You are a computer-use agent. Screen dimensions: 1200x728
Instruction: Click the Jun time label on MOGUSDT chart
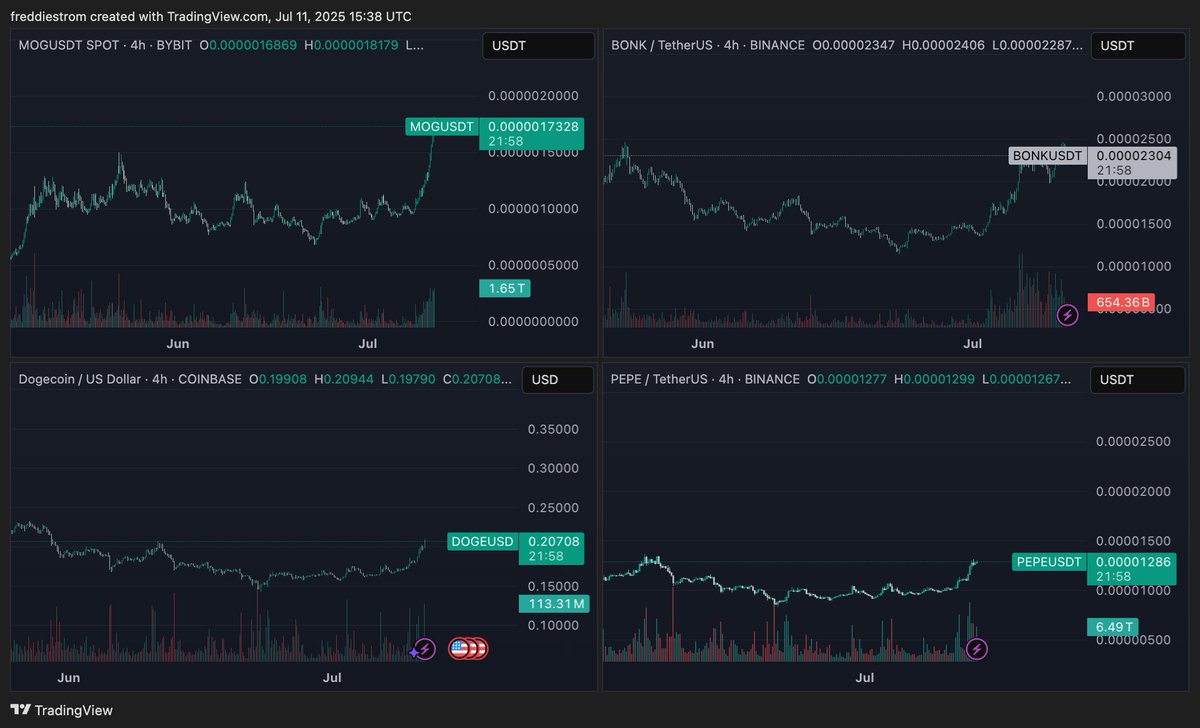coord(178,344)
